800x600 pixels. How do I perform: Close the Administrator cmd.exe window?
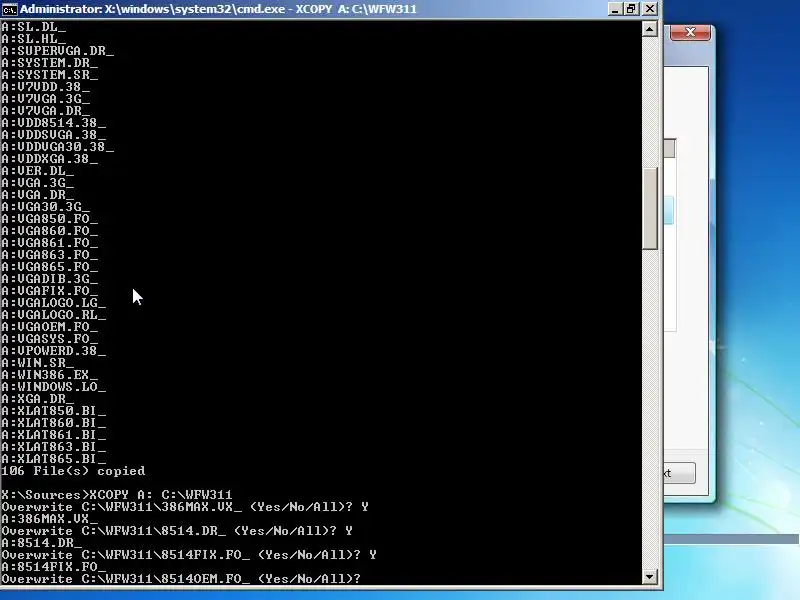point(649,9)
